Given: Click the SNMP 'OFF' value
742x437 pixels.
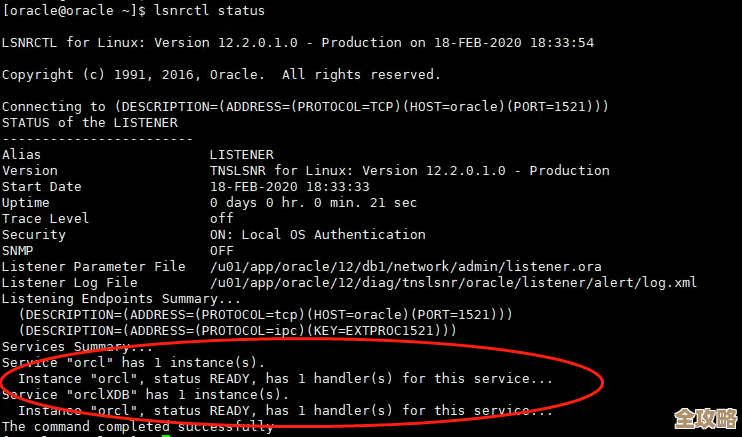Looking at the screenshot, I should point(221,251).
